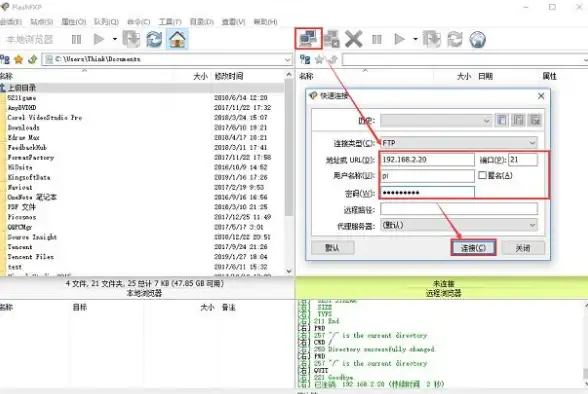Select the Downloads folder in local list
This screenshot has height=394, width=588.
tap(23, 127)
